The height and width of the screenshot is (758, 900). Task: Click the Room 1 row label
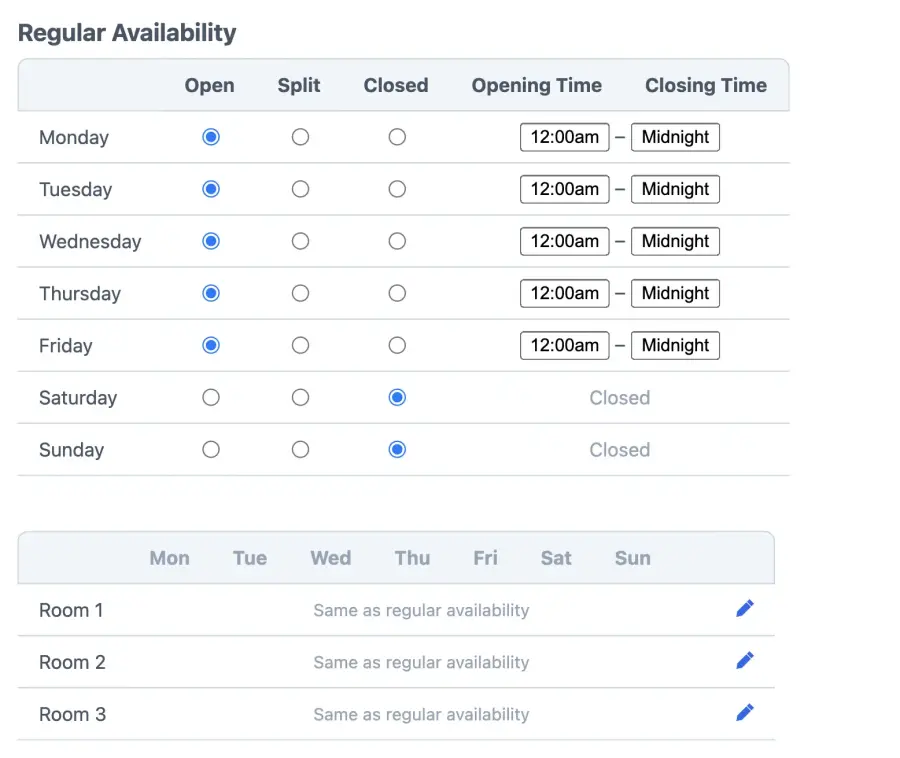point(71,610)
